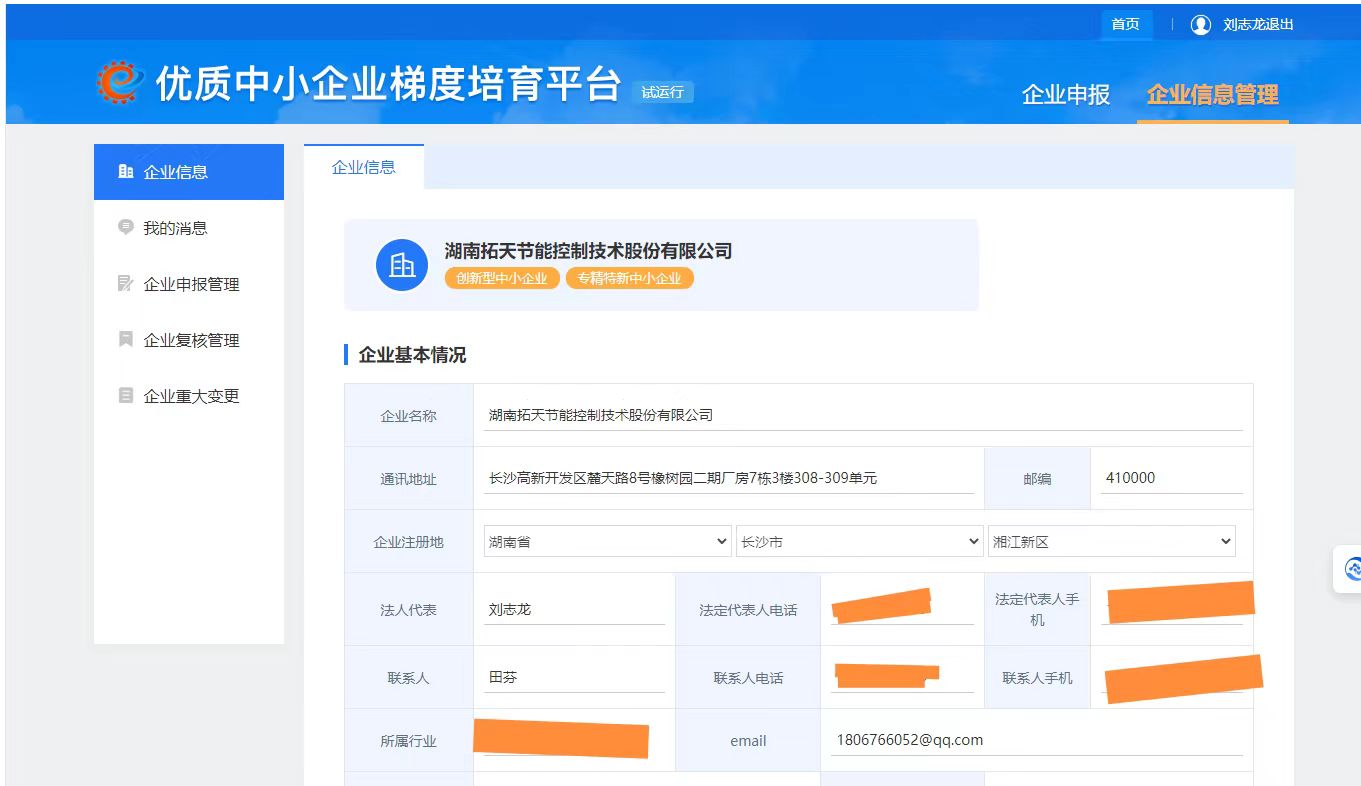Screen dimensions: 1361x786
Task: Open the 企业信息 content tab
Action: point(364,167)
